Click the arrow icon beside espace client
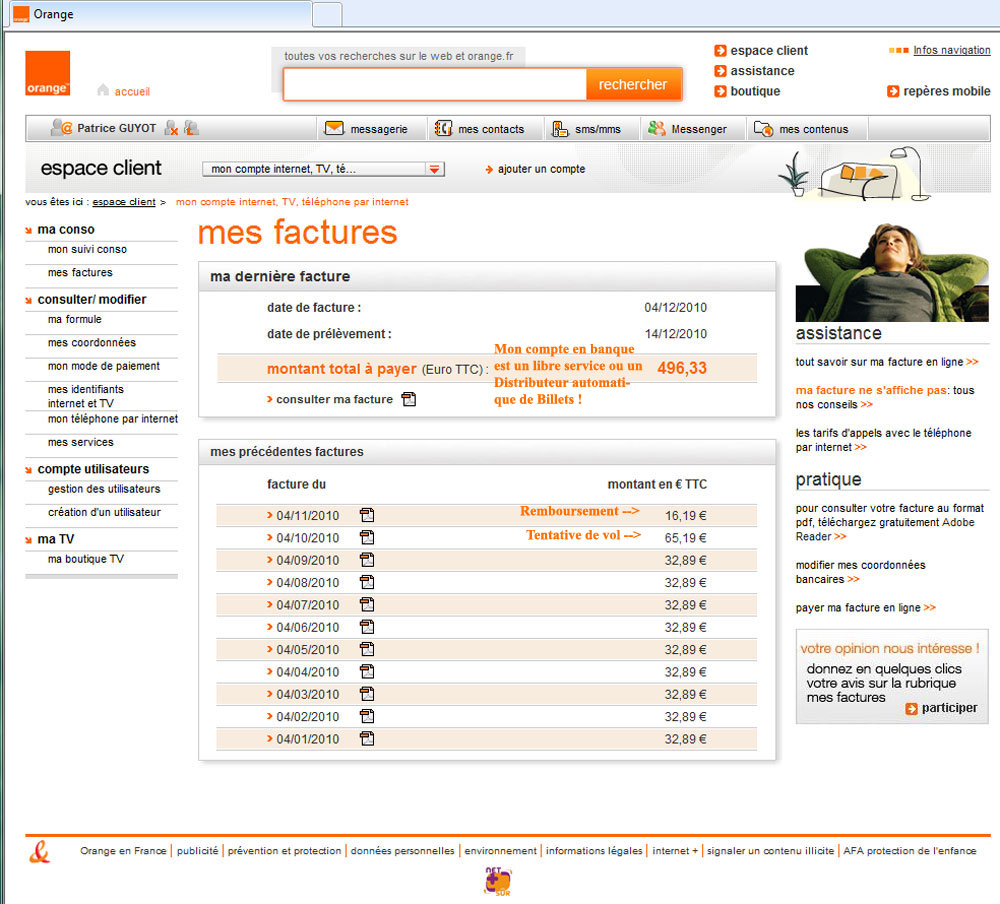Viewport: 1000px width, 904px height. pyautogui.click(x=720, y=50)
